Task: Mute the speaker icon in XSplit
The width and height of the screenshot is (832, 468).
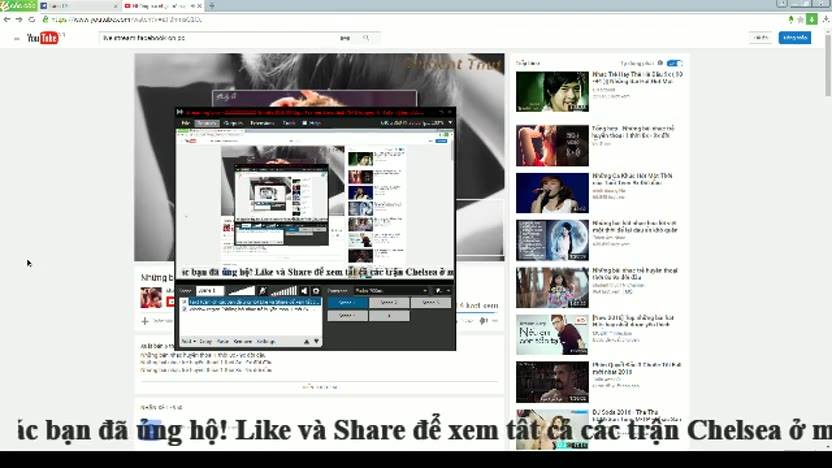Action: click(x=304, y=291)
